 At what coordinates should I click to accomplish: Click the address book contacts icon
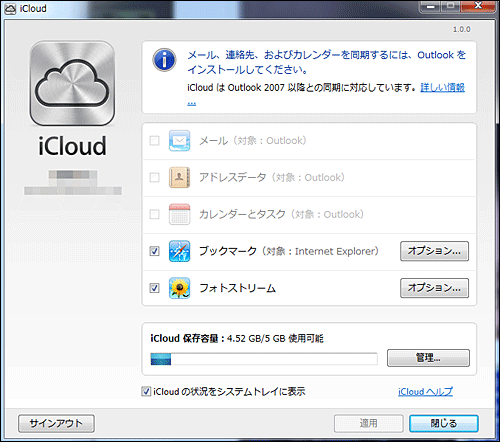(x=179, y=177)
